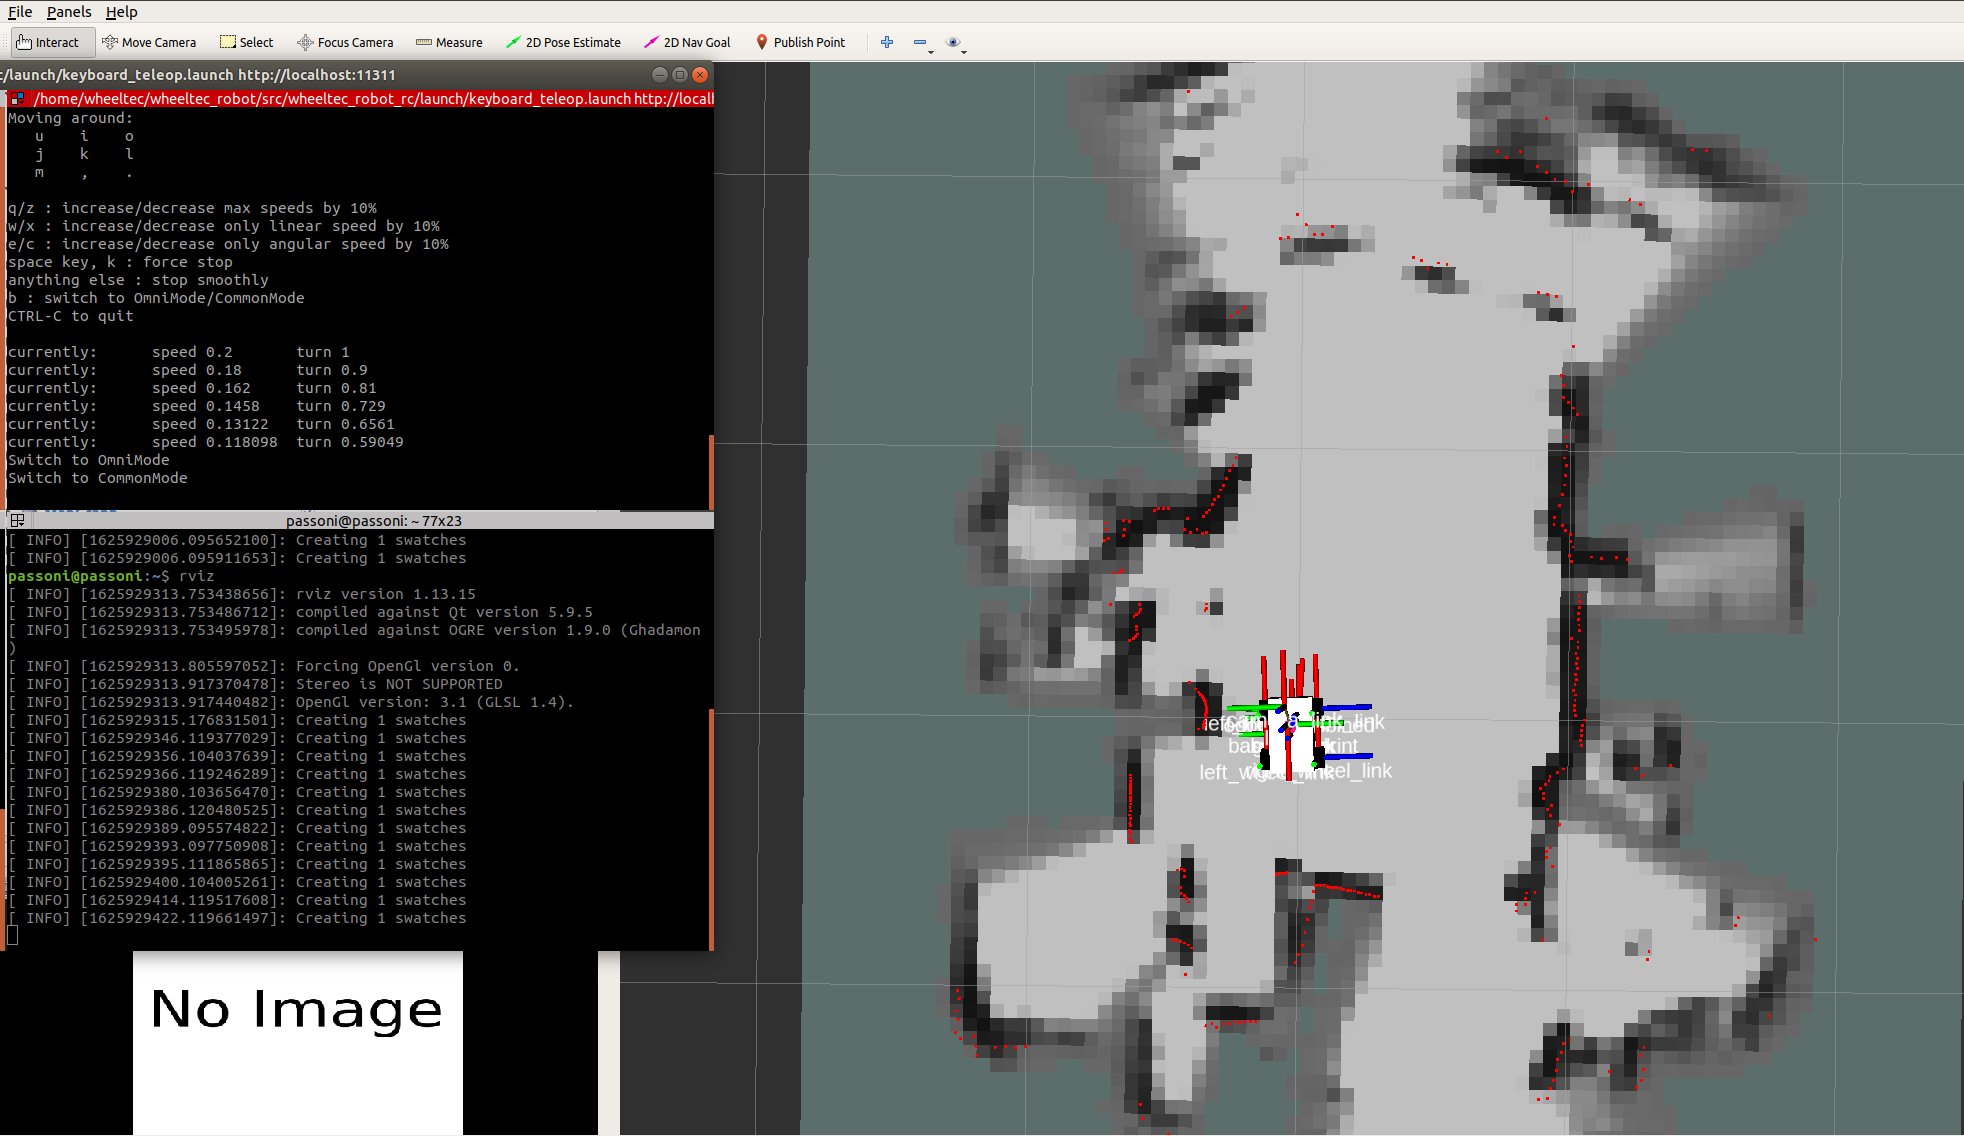Image resolution: width=1964 pixels, height=1136 pixels.
Task: Choose the Select tool in toolbar
Action: coord(246,42)
